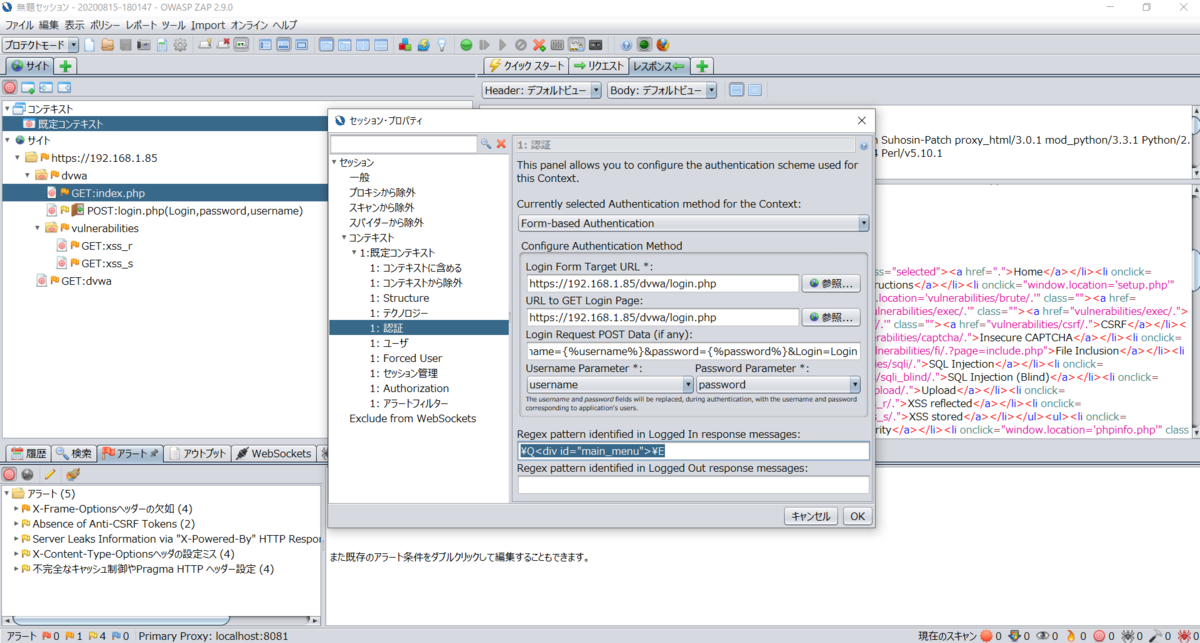Screen dimensions: 1200x643
Task: Click the search icon in session properties
Action: (486, 144)
